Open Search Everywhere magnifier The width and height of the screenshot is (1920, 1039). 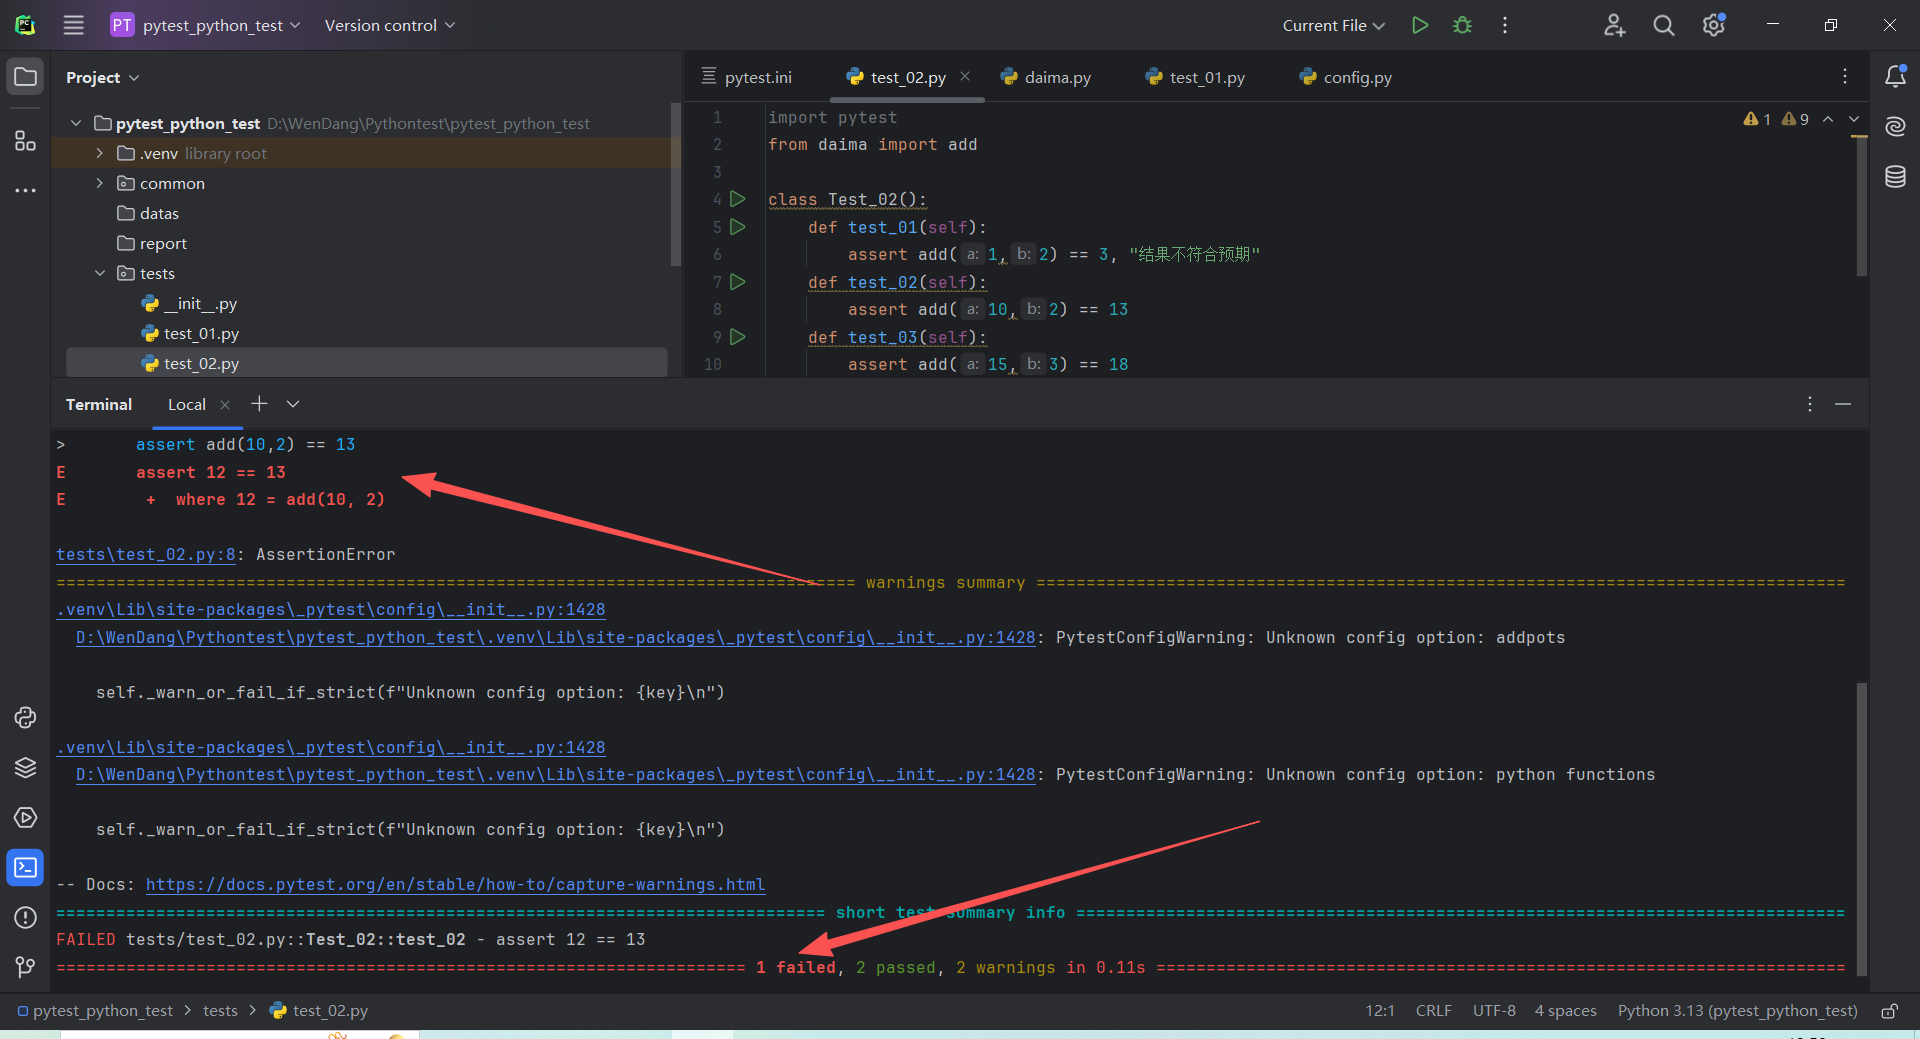pyautogui.click(x=1663, y=25)
